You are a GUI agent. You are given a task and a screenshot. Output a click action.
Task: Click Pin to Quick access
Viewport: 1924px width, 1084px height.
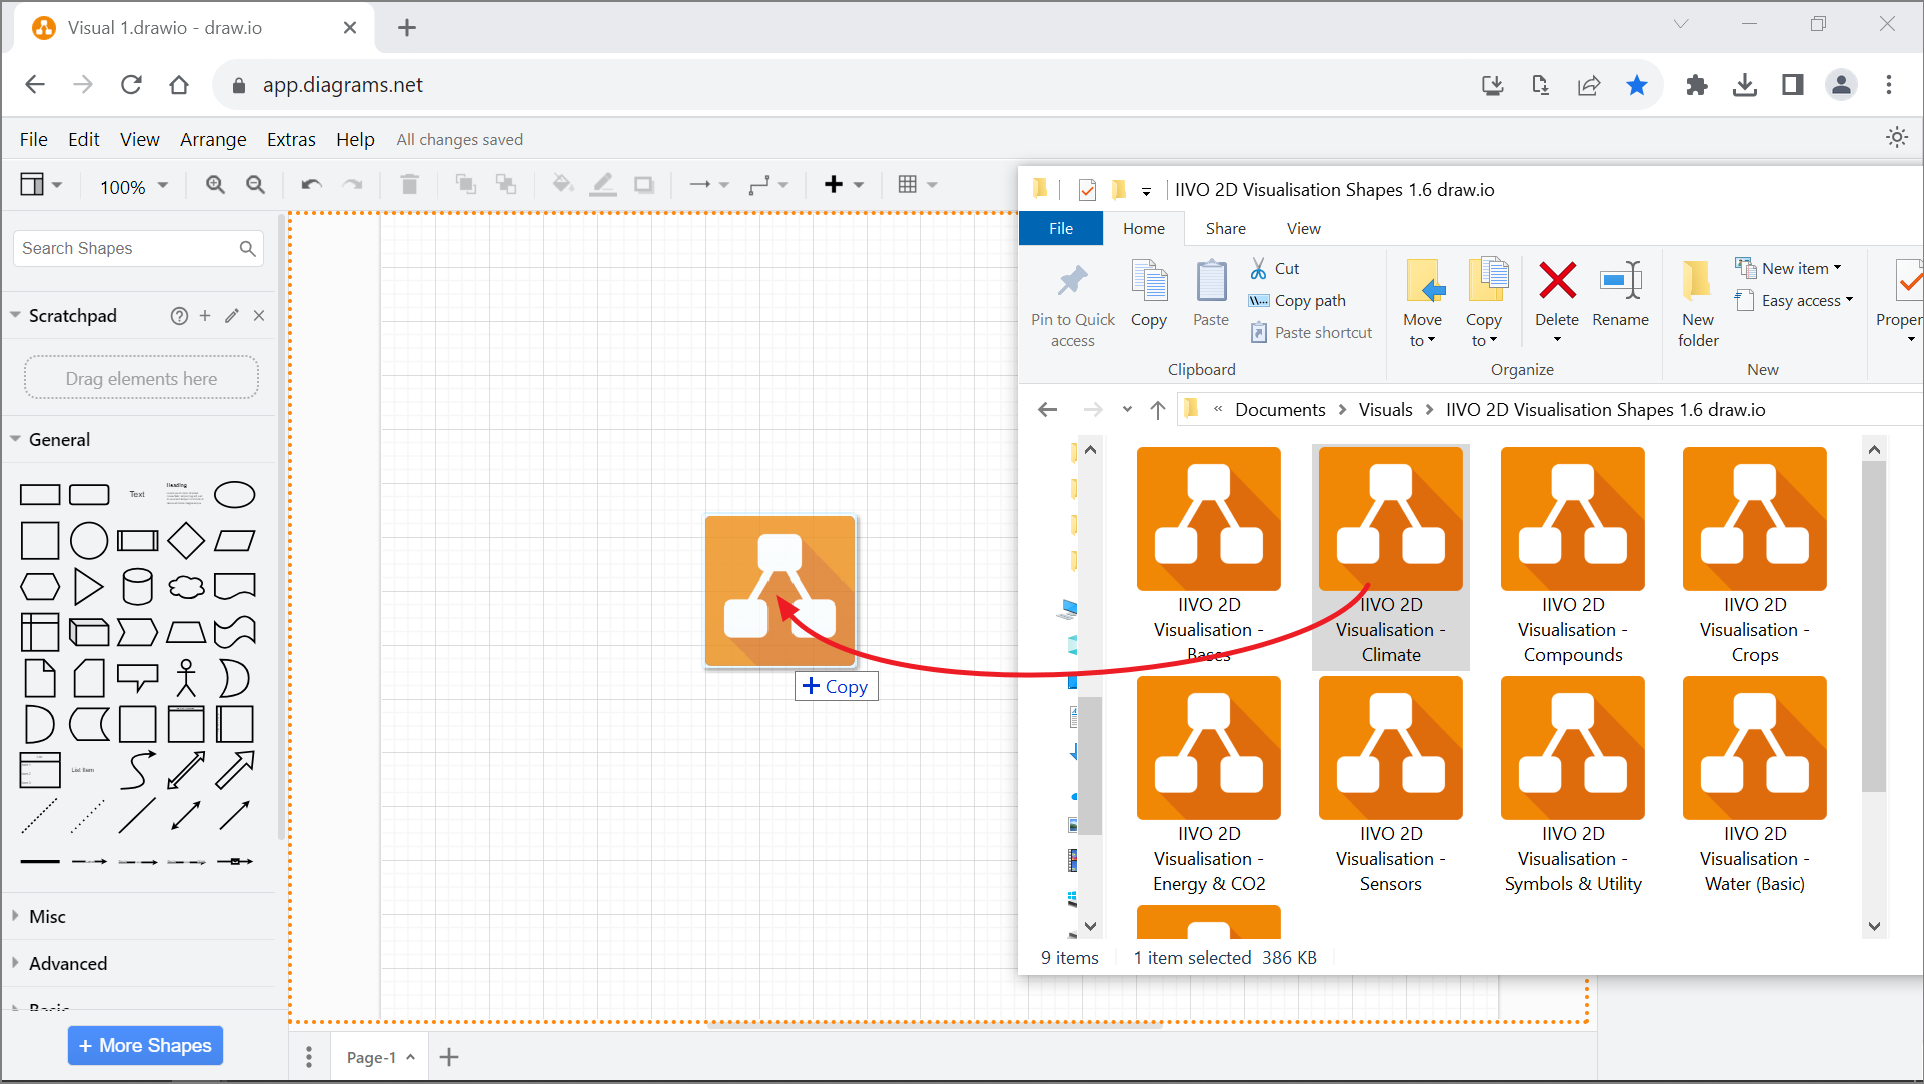1073,305
